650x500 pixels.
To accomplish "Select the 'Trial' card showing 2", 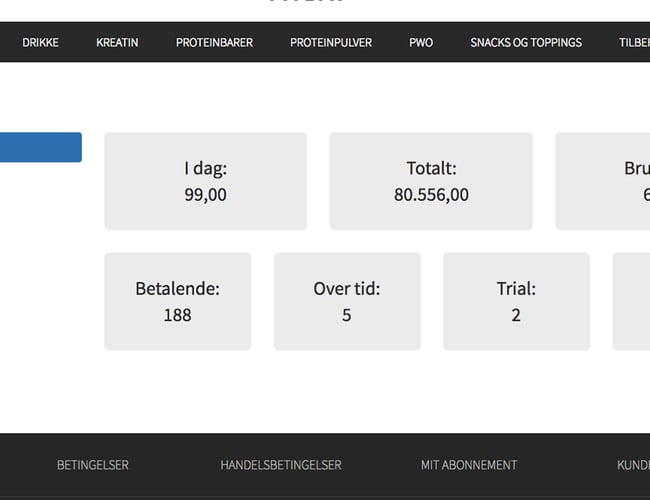I will [516, 301].
